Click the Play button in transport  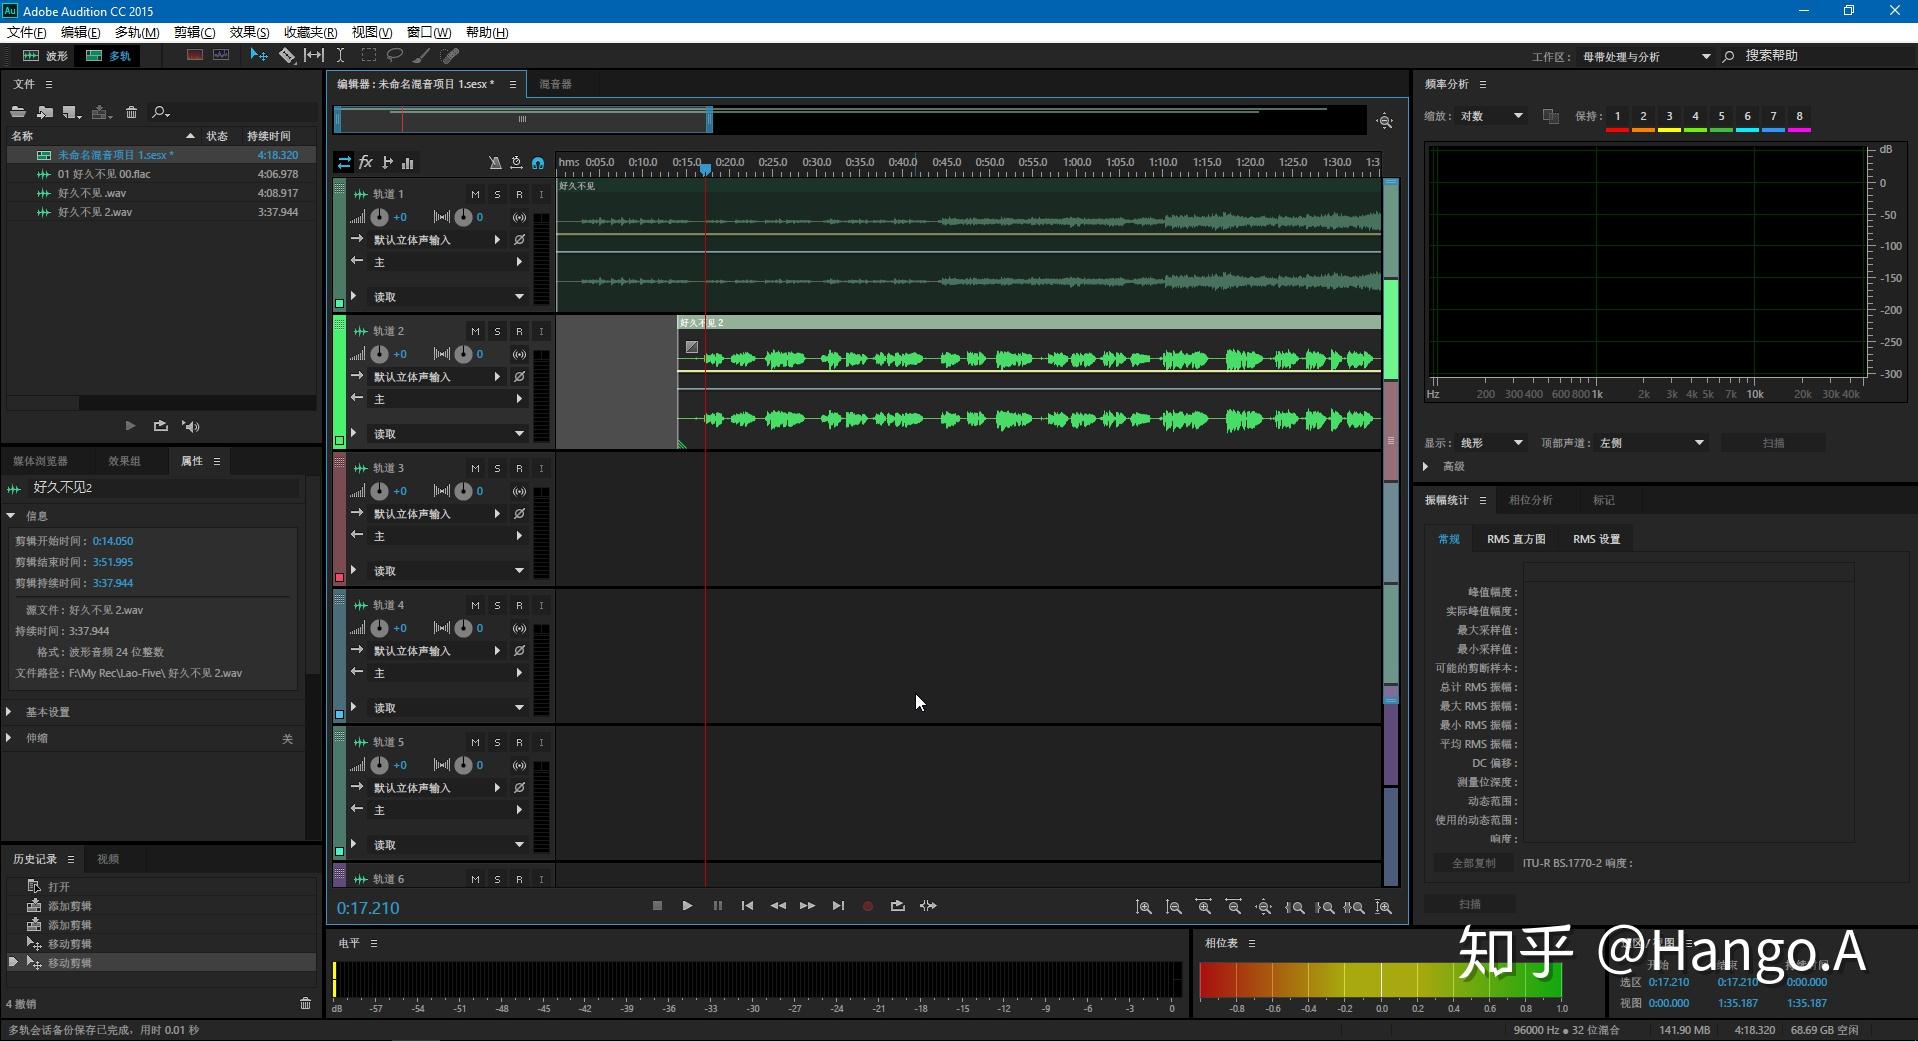687,906
